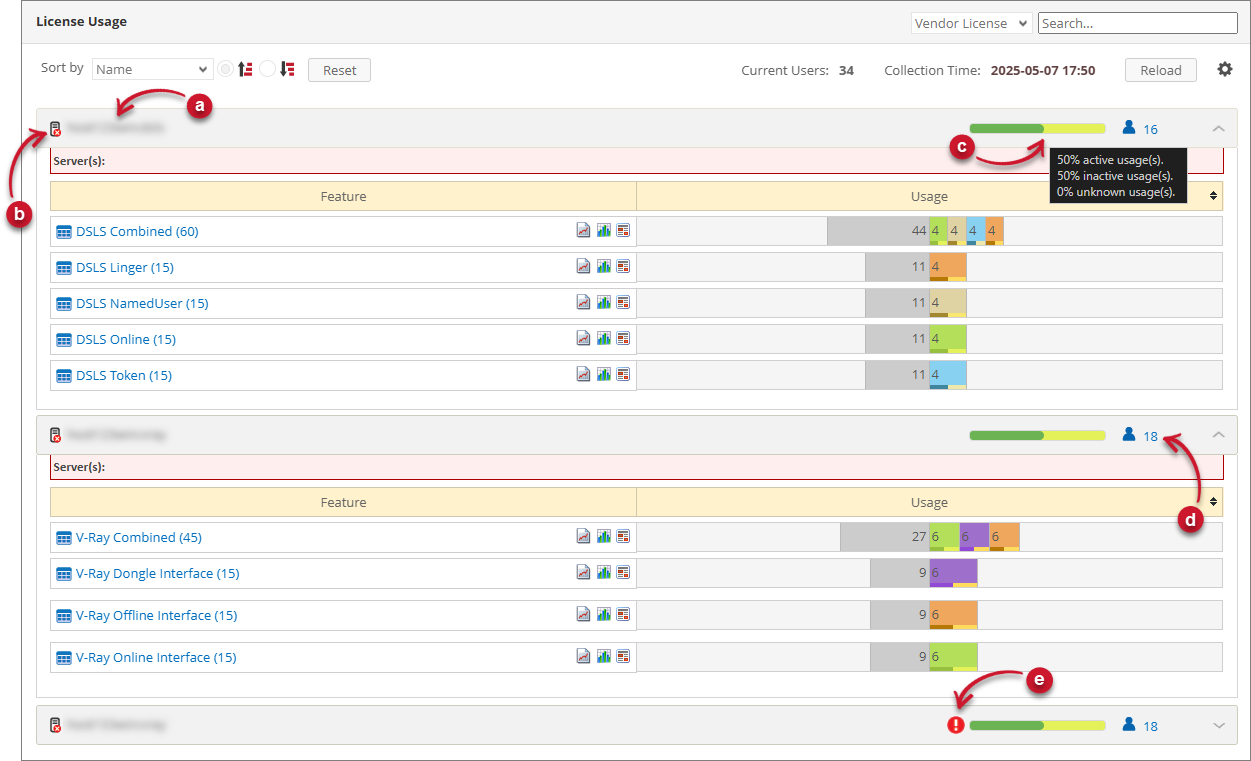1251x761 pixels.
Task: Open the DSLS Token (15) feature link
Action: (124, 375)
